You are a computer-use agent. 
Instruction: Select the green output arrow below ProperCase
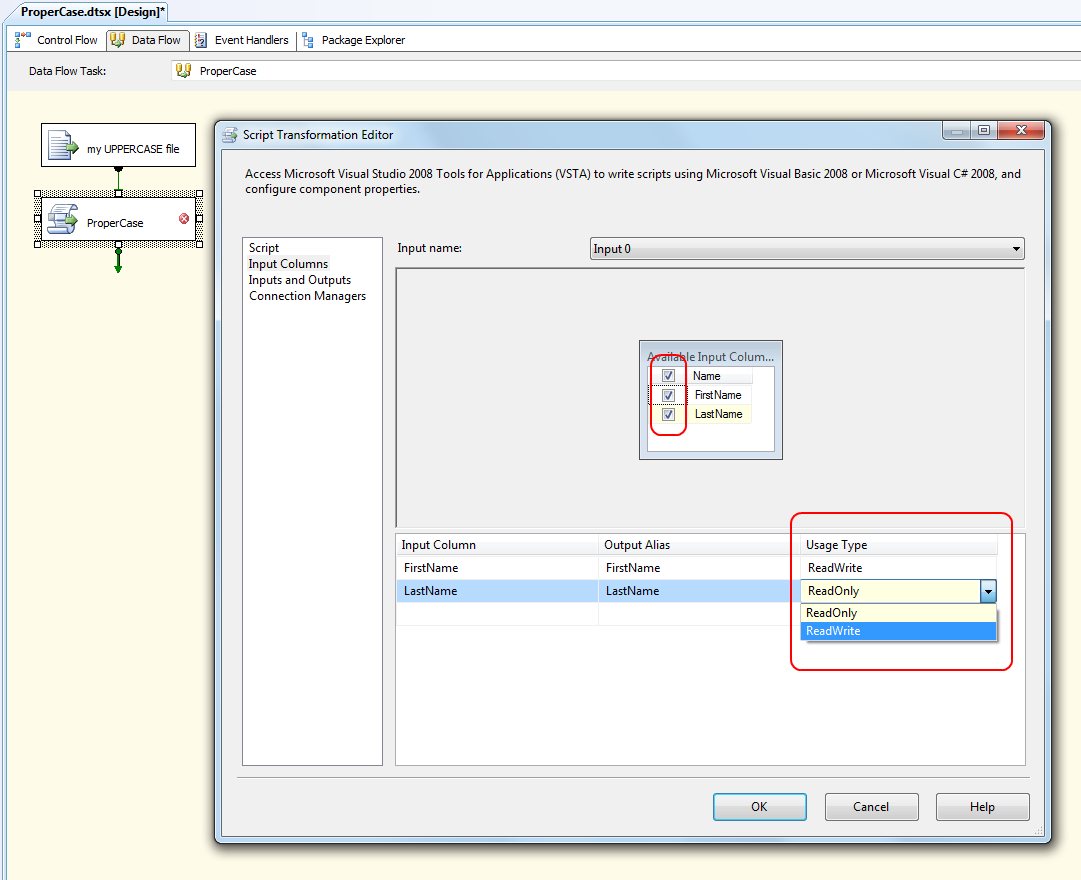coord(118,260)
